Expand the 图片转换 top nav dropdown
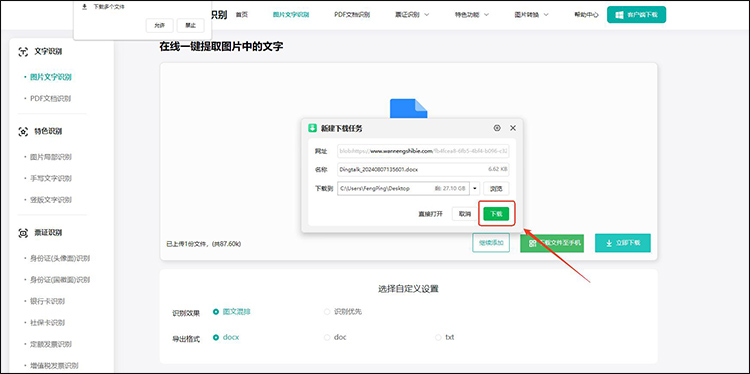 (531, 14)
